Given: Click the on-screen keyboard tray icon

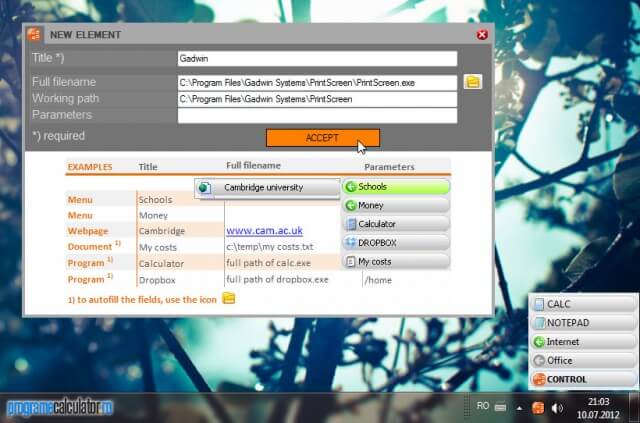Looking at the screenshot, I should point(500,407).
